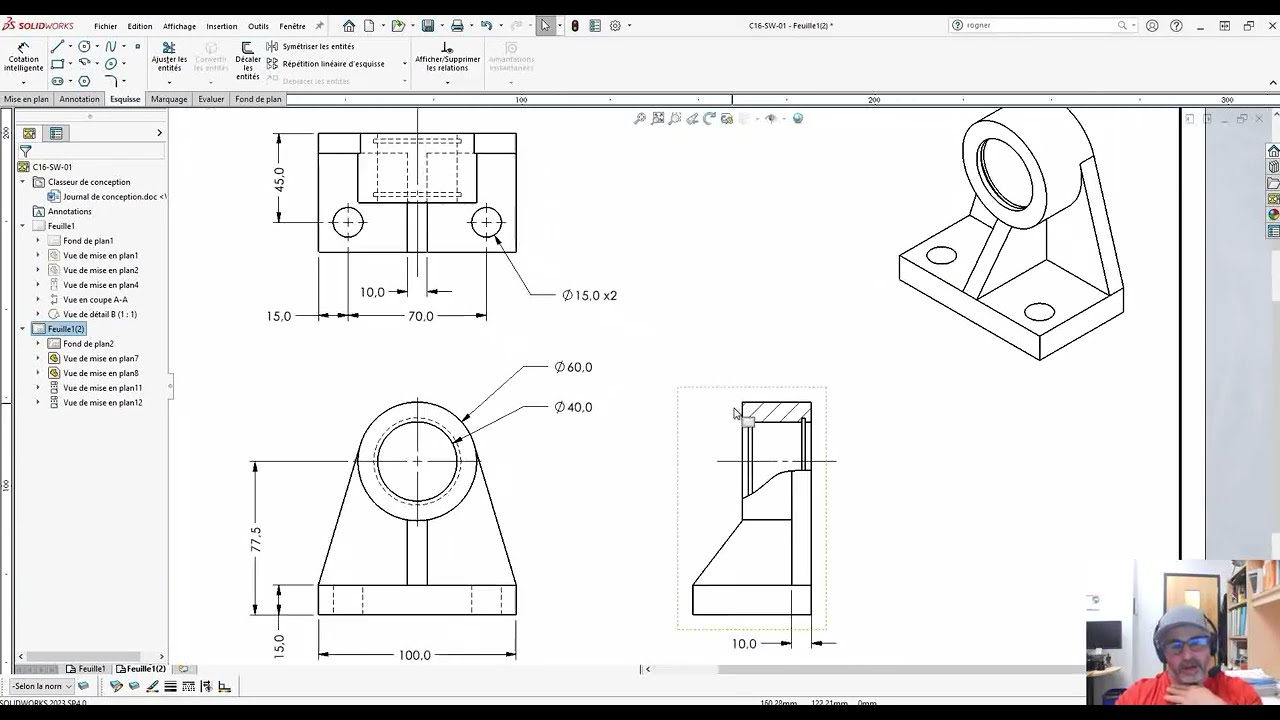Click Afficher/Supprimer les relations

[447, 57]
